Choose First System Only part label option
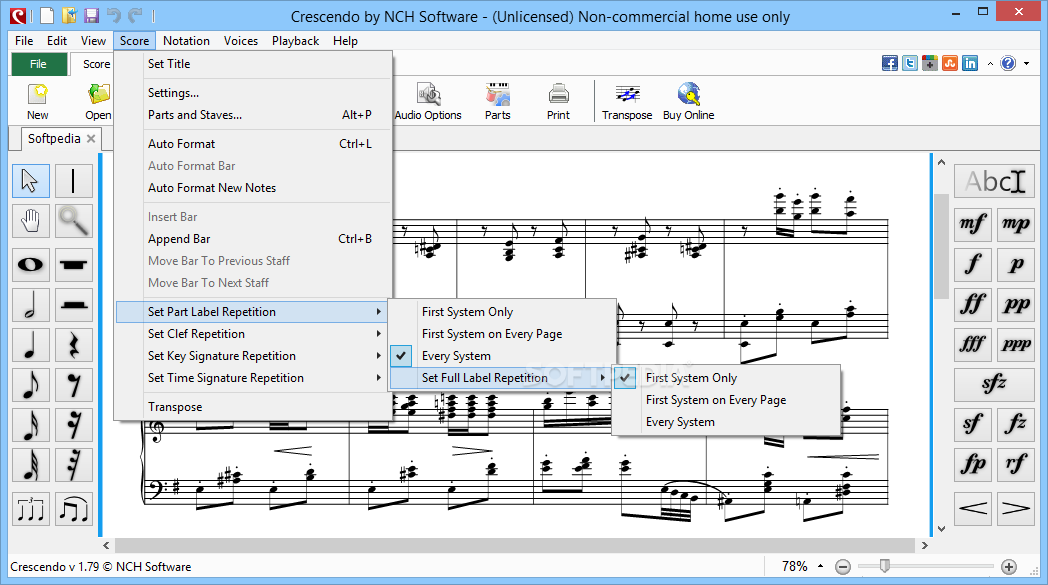The width and height of the screenshot is (1048, 585). tap(501, 312)
